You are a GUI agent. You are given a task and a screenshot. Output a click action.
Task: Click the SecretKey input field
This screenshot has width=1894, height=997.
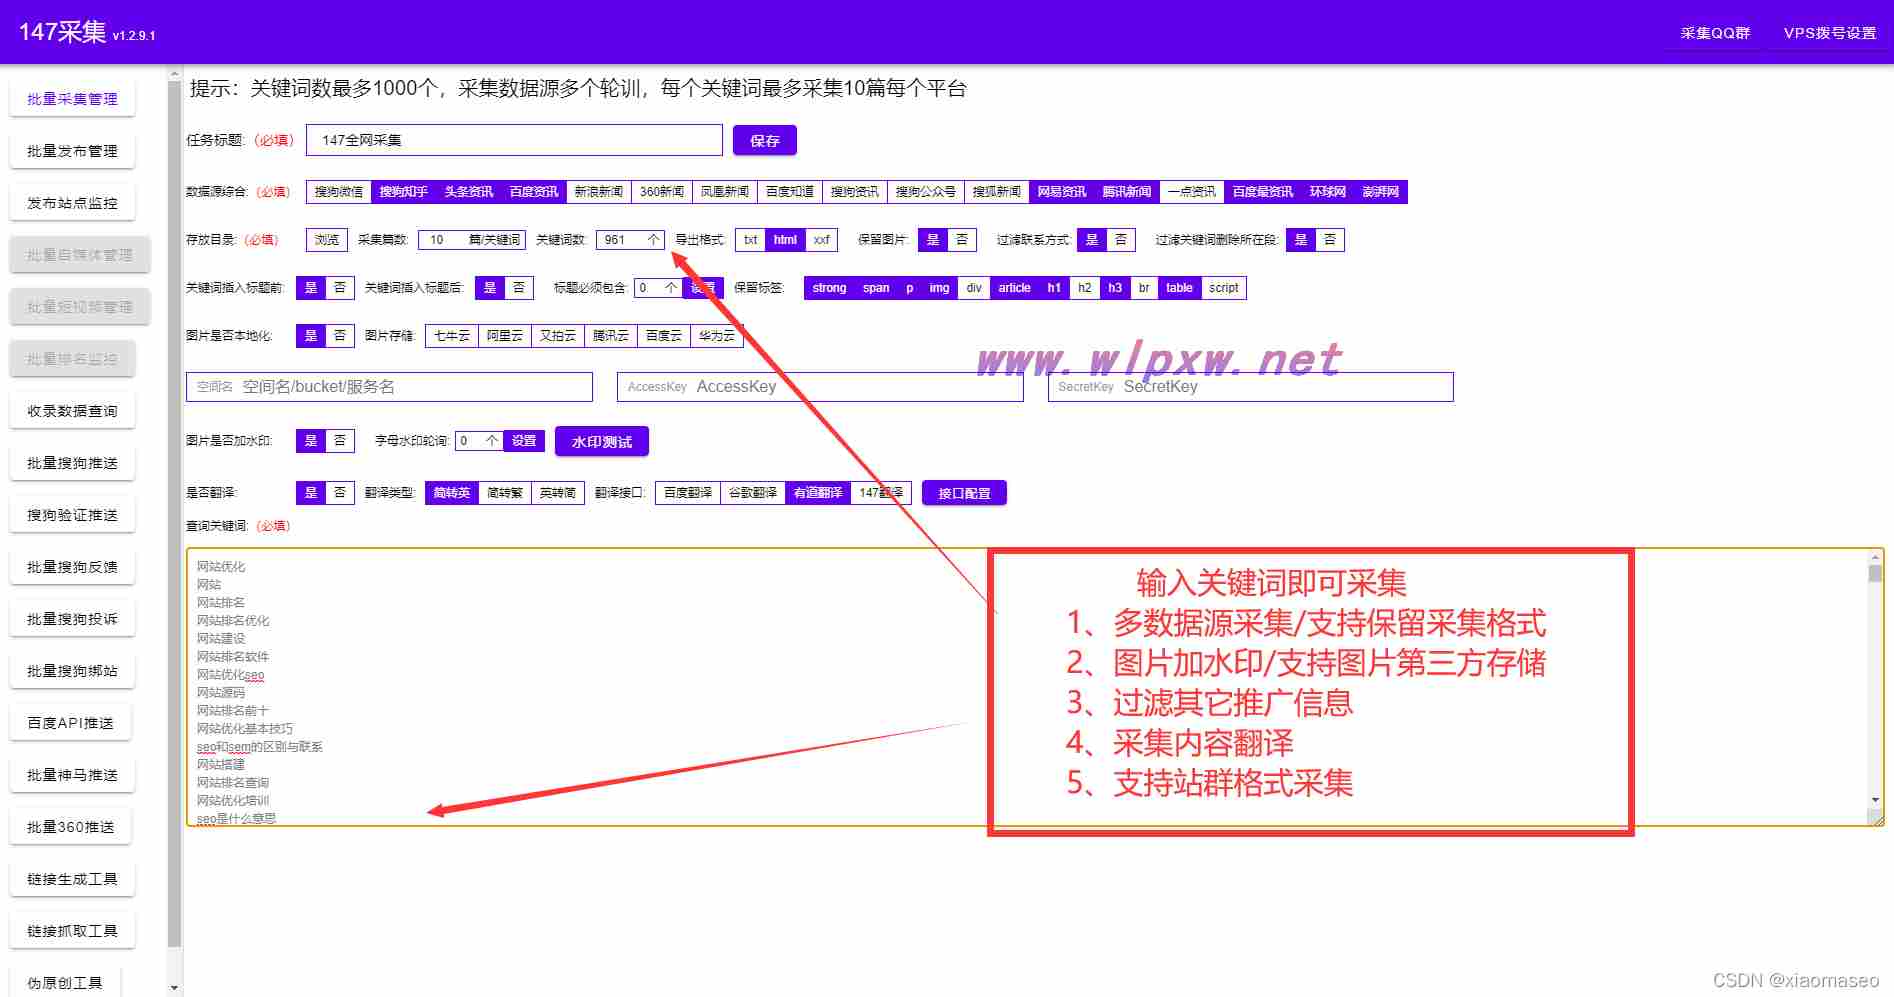pyautogui.click(x=1250, y=387)
